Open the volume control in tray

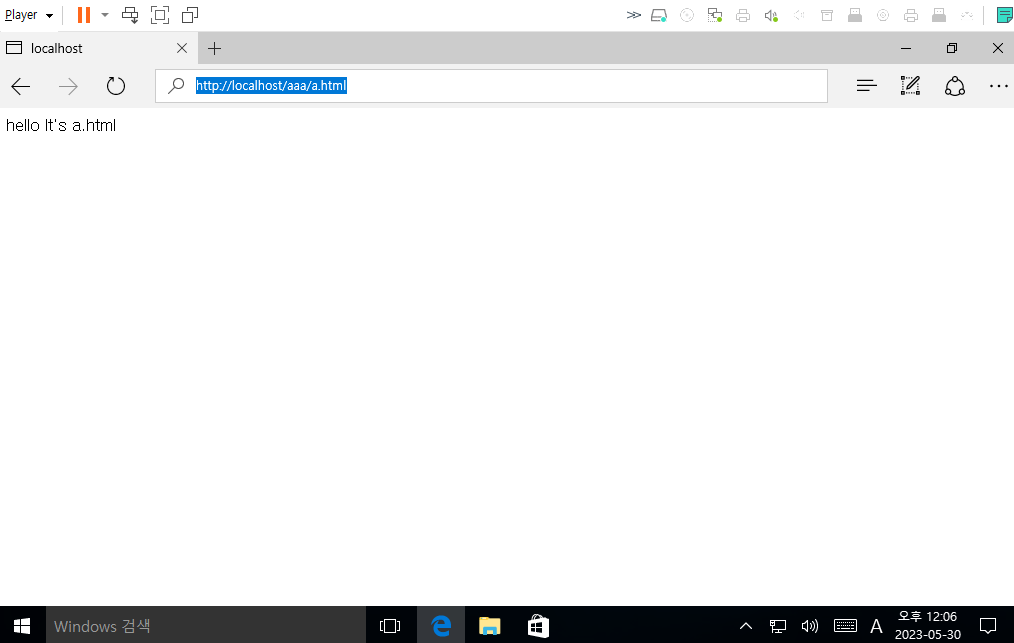810,626
